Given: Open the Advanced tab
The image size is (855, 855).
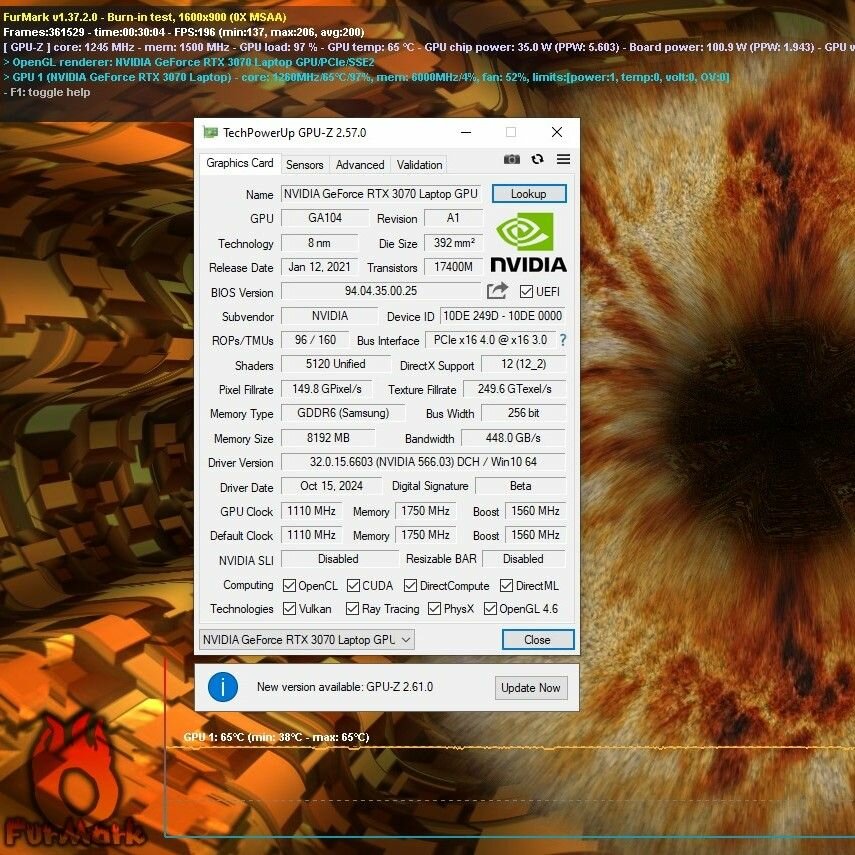Looking at the screenshot, I should click(360, 165).
